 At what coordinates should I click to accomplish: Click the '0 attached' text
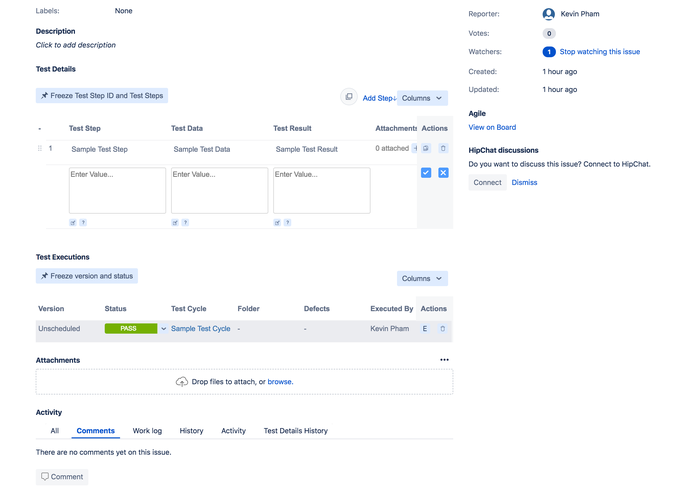pos(392,148)
